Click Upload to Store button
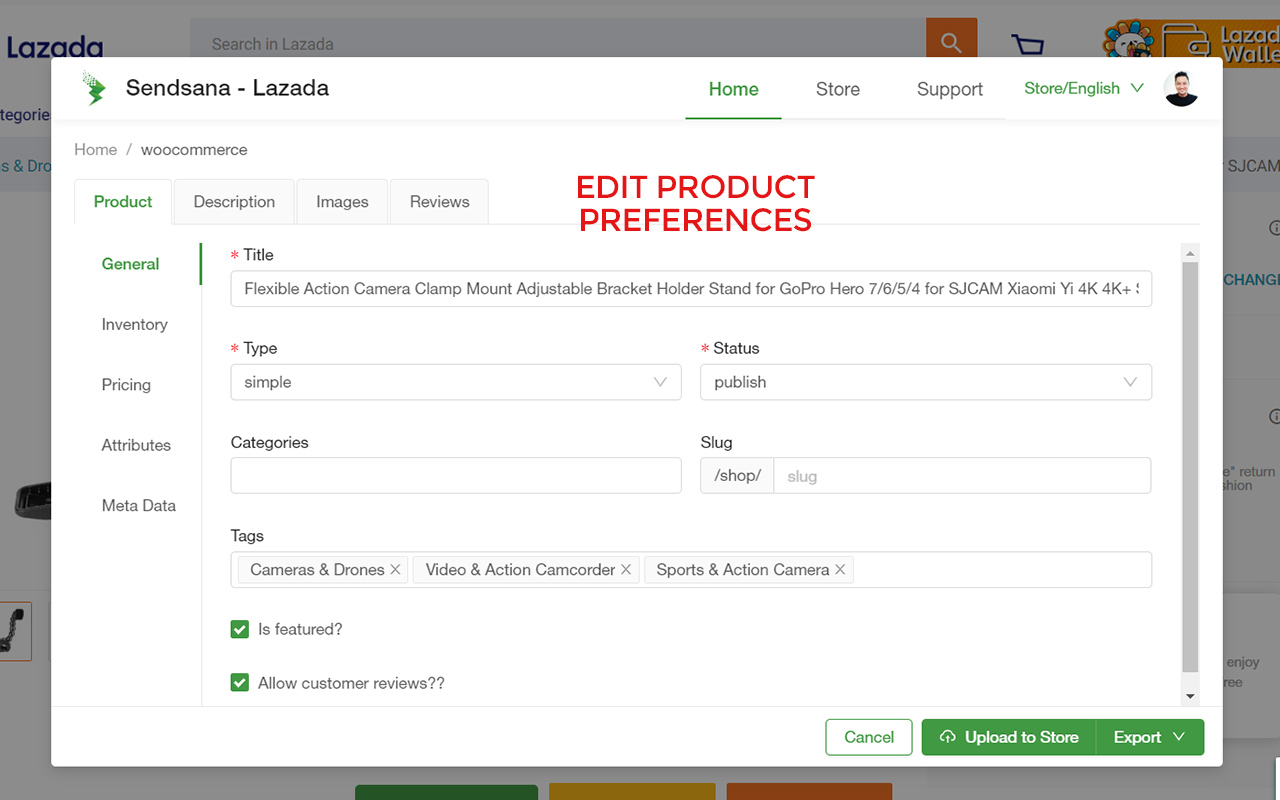1280x800 pixels. point(1009,737)
